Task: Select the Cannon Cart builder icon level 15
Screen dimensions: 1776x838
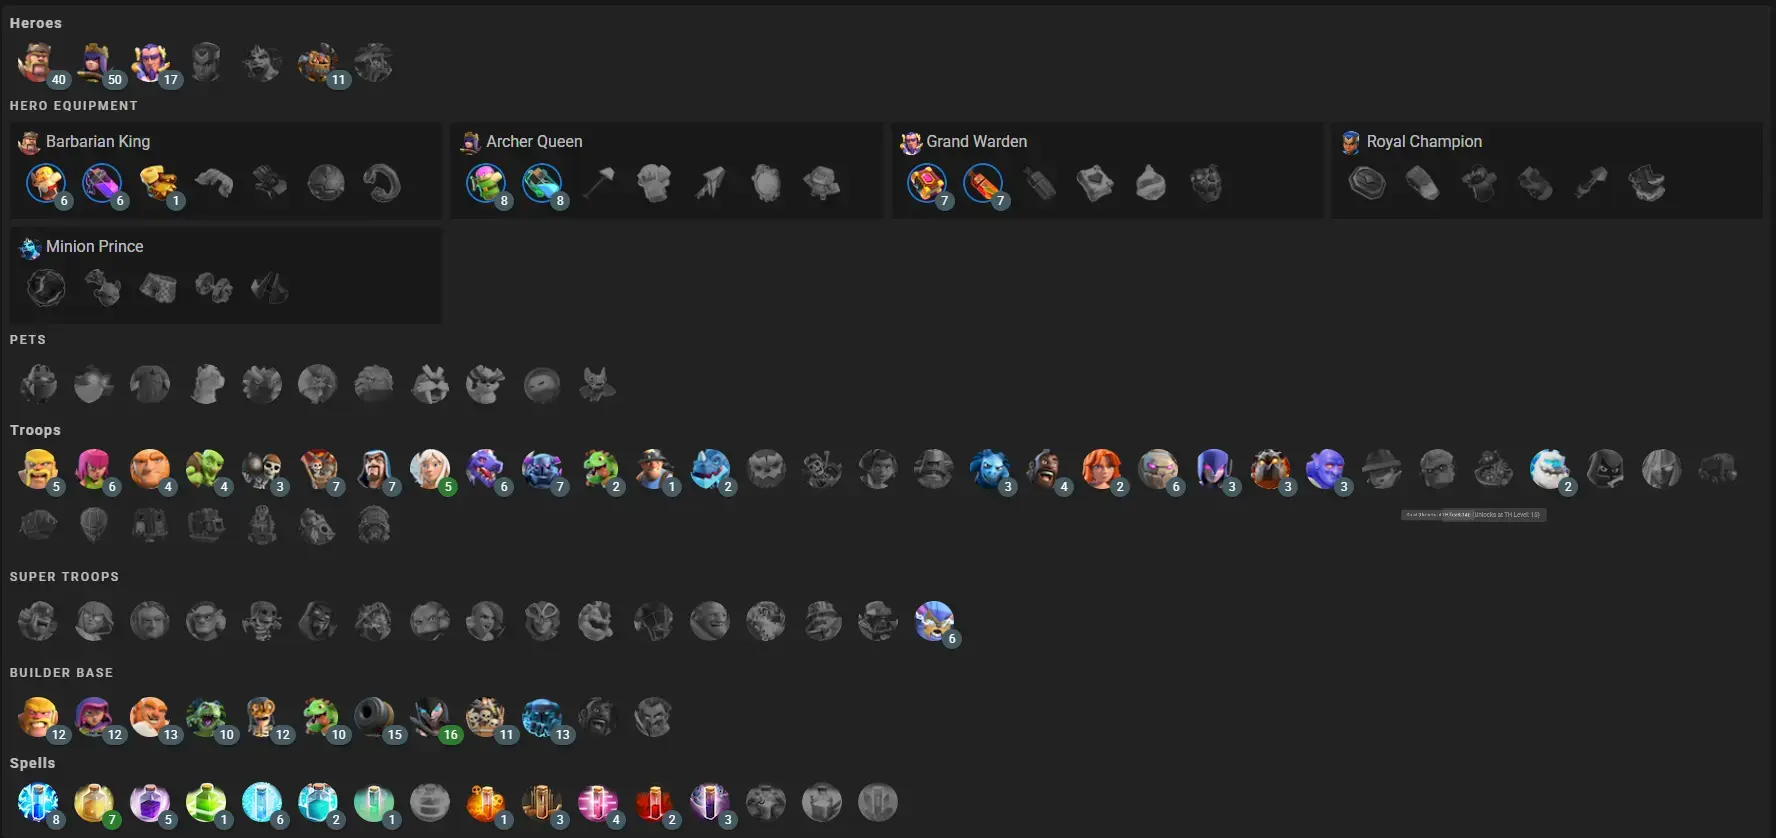Action: [x=374, y=717]
